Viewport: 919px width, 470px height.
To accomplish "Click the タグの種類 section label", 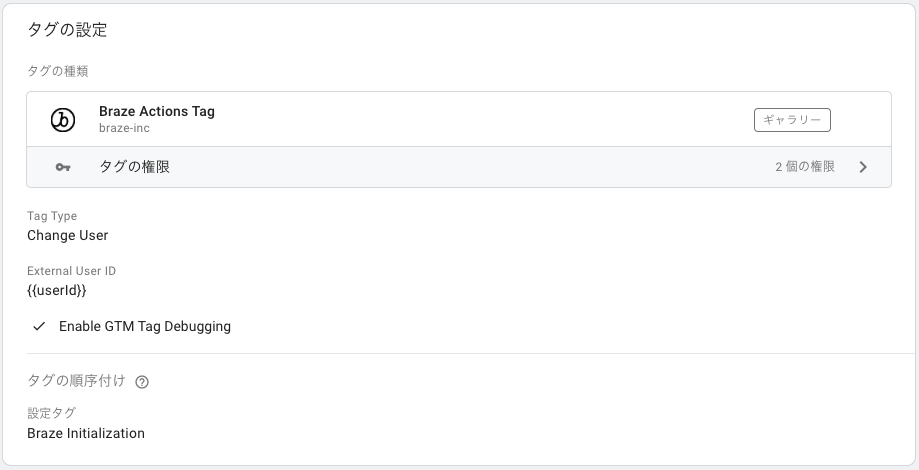I will point(57,71).
